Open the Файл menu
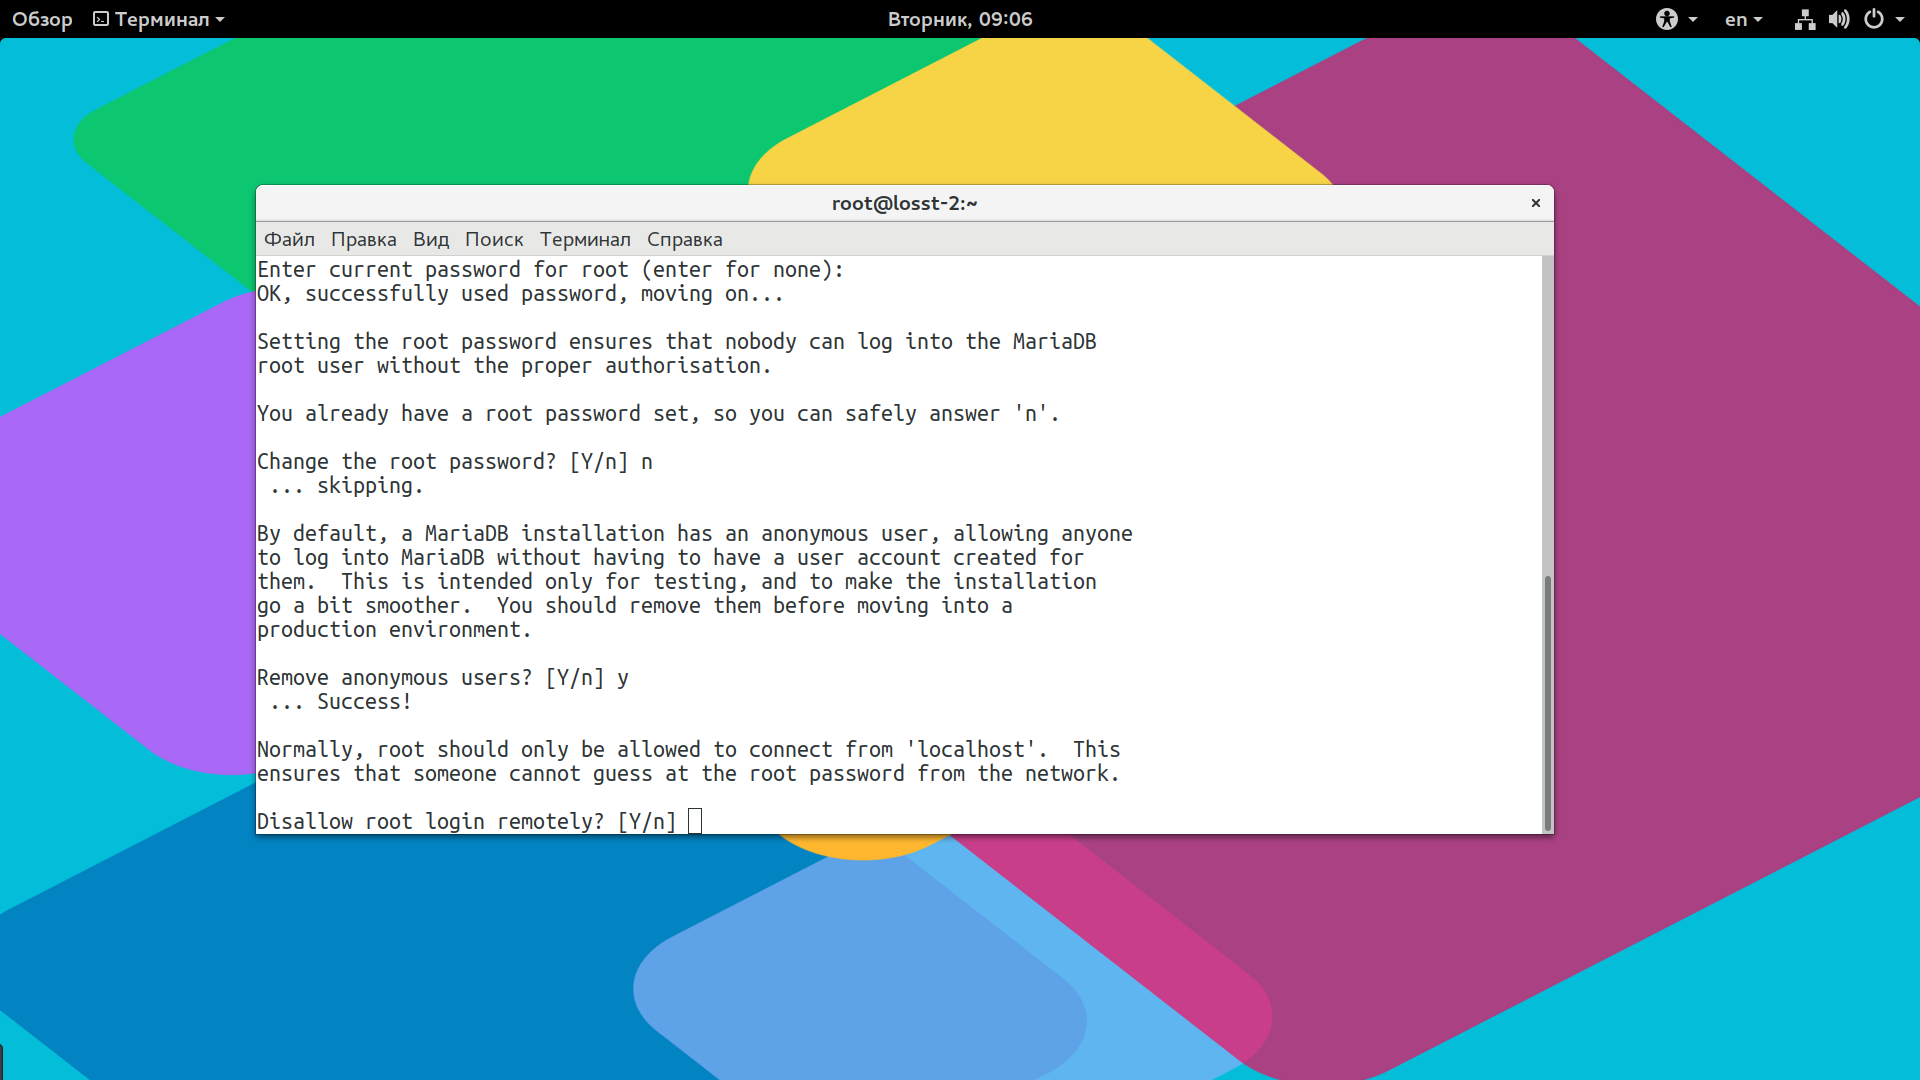The height and width of the screenshot is (1080, 1920). click(289, 239)
